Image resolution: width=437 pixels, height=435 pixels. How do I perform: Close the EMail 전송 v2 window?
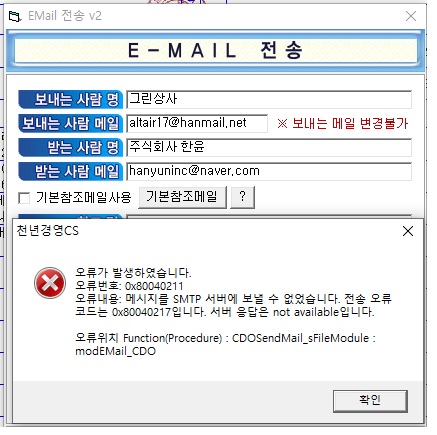411,16
